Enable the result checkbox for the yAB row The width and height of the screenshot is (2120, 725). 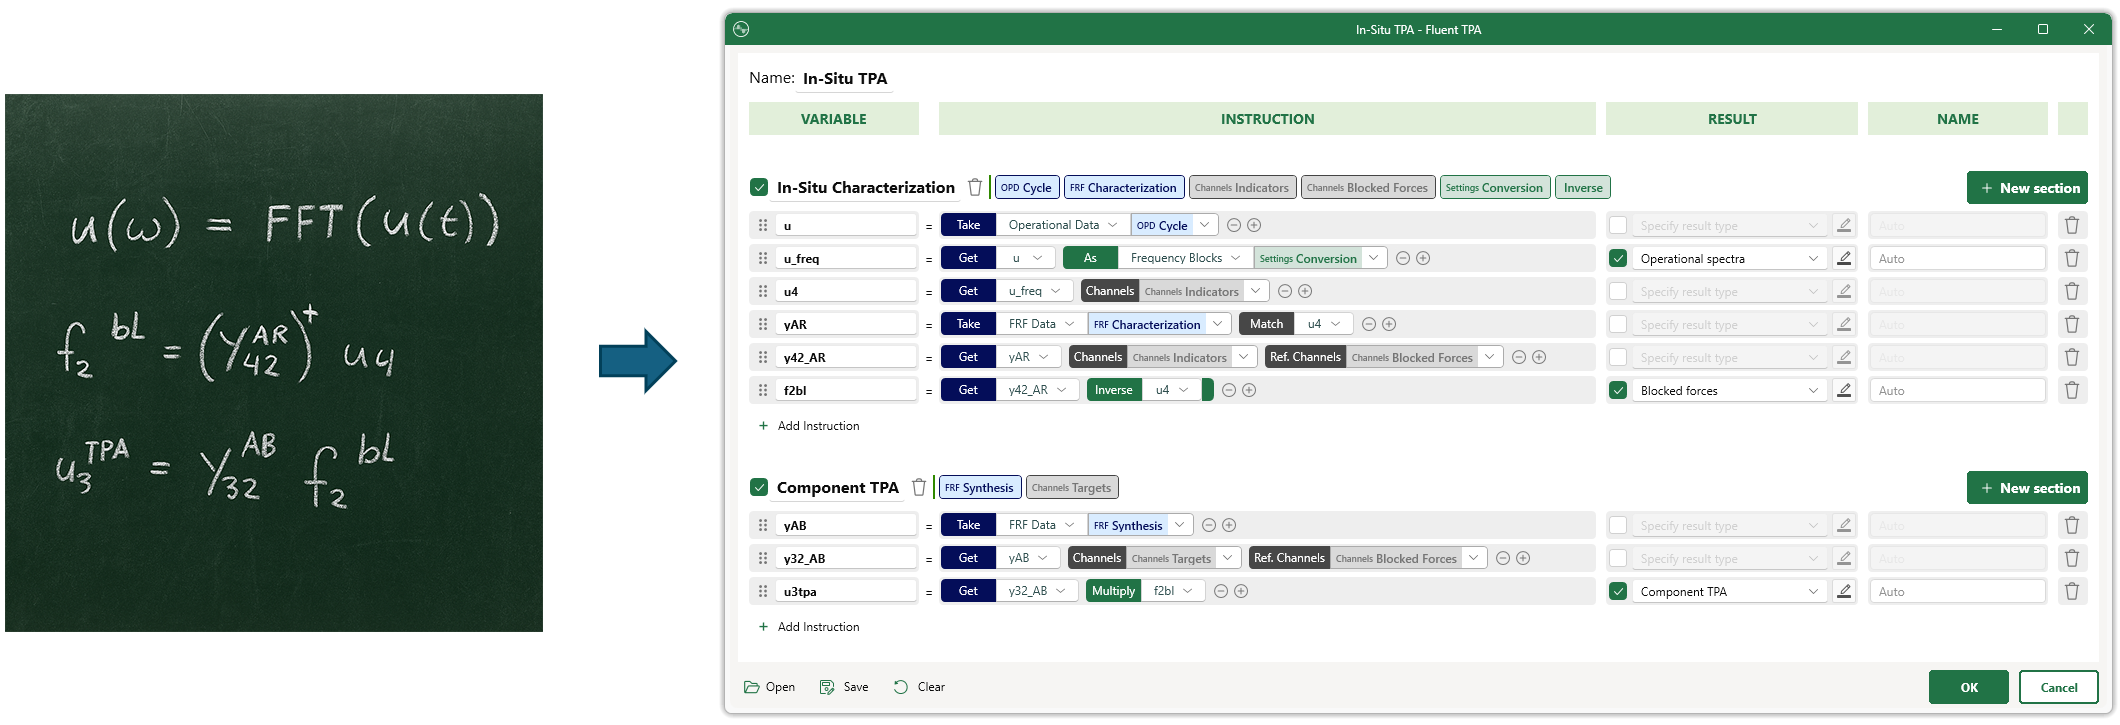coord(1618,525)
